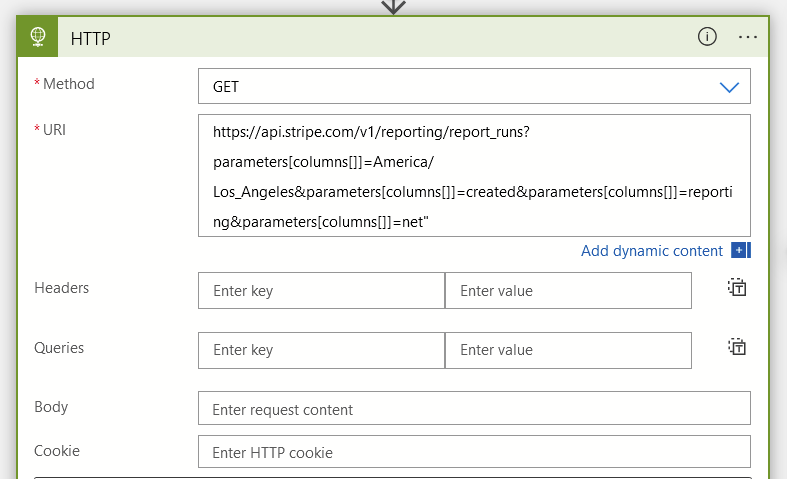The height and width of the screenshot is (479, 787).
Task: Switch Headers to text mode icon
Action: (x=737, y=287)
